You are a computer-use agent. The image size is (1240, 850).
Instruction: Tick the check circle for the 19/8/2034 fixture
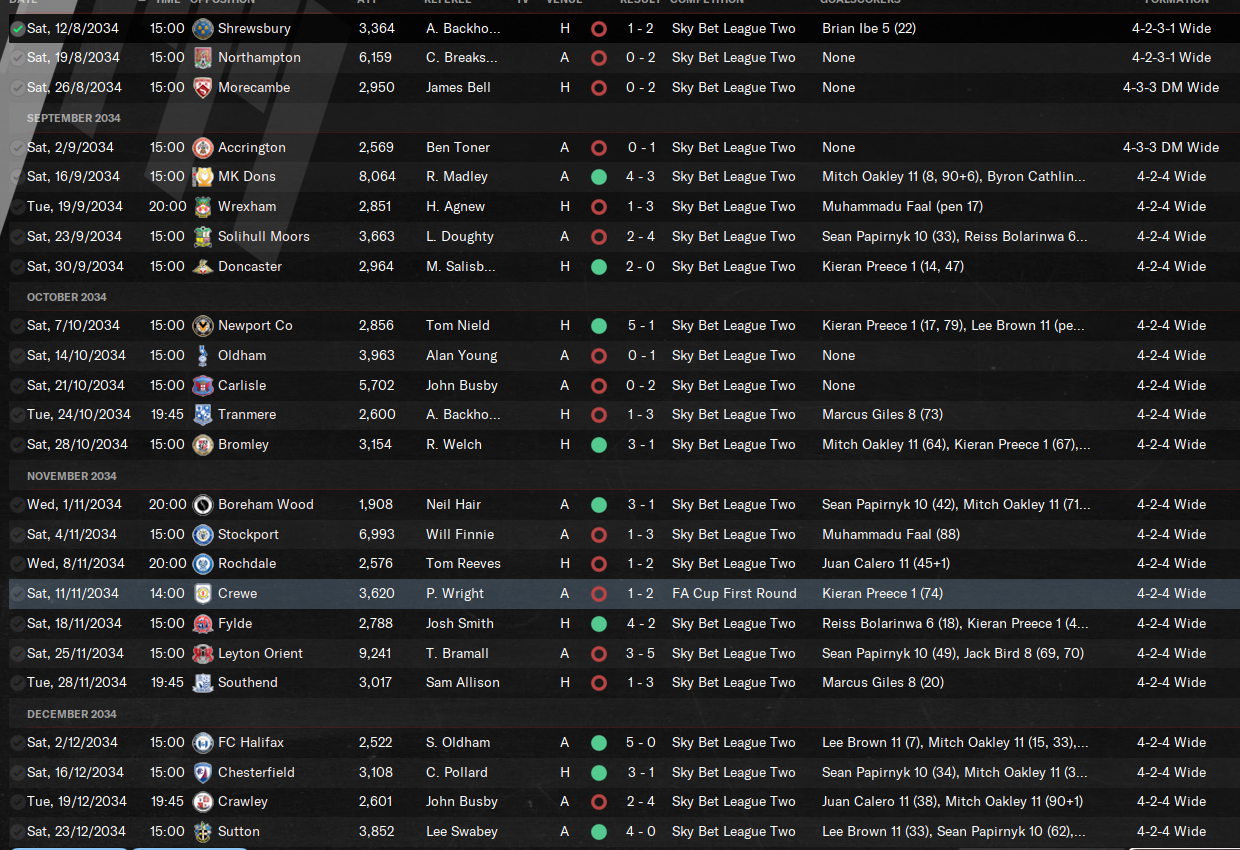coord(17,58)
